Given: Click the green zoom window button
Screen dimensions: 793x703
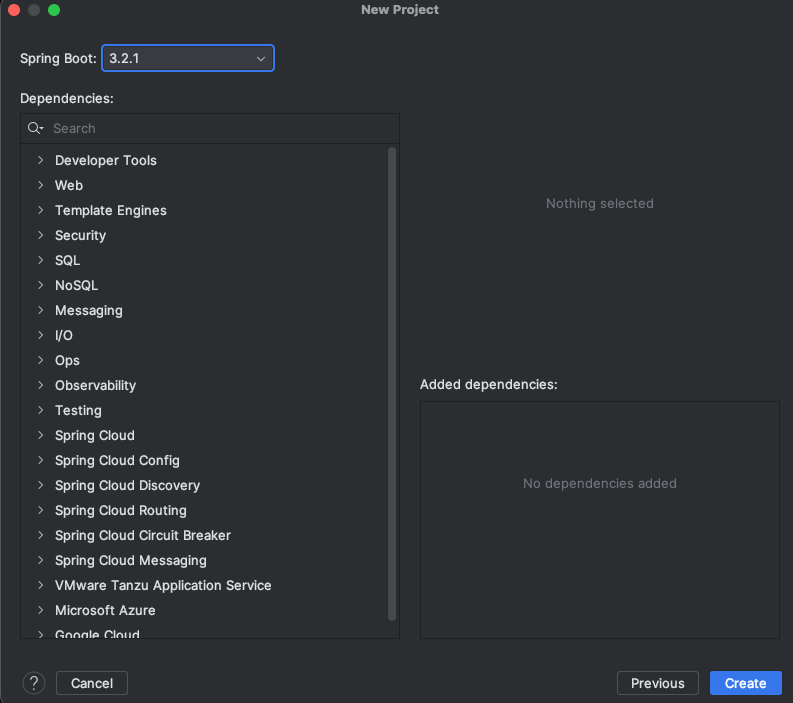Looking at the screenshot, I should pyautogui.click(x=54, y=10).
